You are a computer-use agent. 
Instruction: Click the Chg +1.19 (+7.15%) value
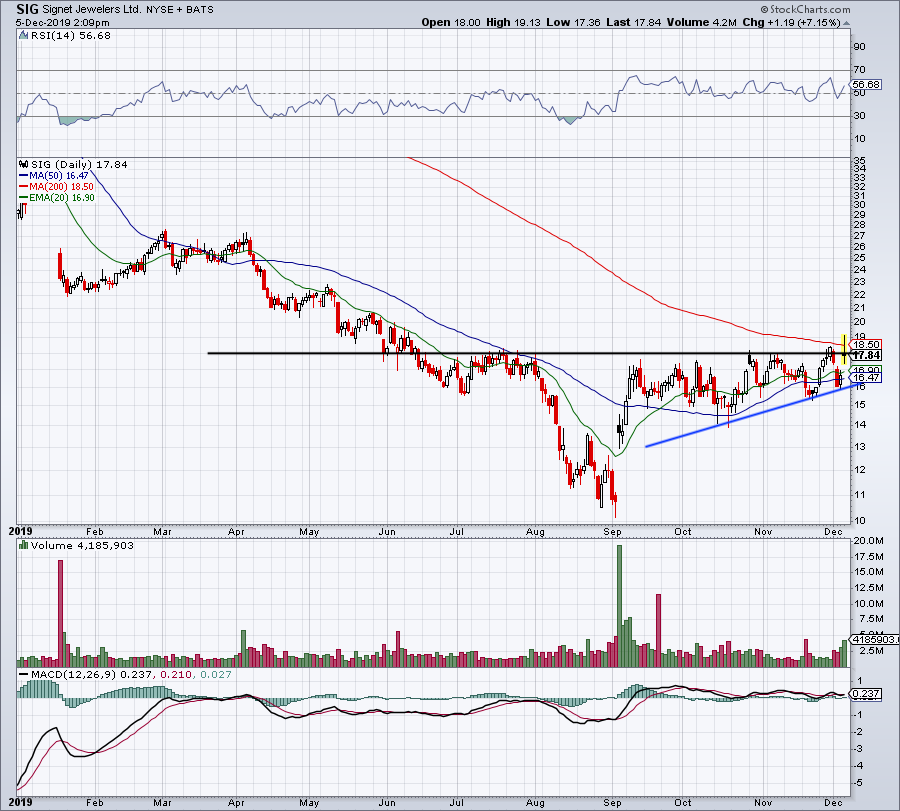click(x=792, y=22)
